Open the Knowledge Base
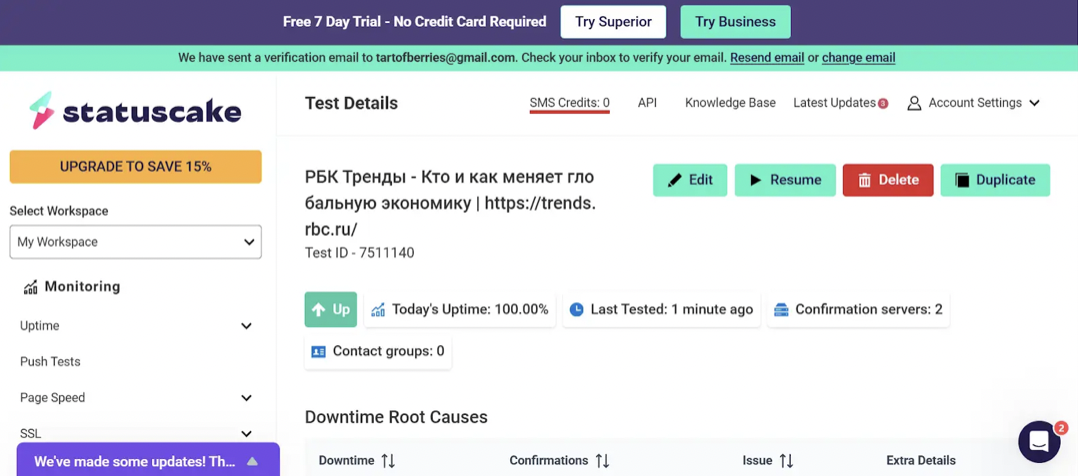Image resolution: width=1078 pixels, height=476 pixels. point(730,102)
